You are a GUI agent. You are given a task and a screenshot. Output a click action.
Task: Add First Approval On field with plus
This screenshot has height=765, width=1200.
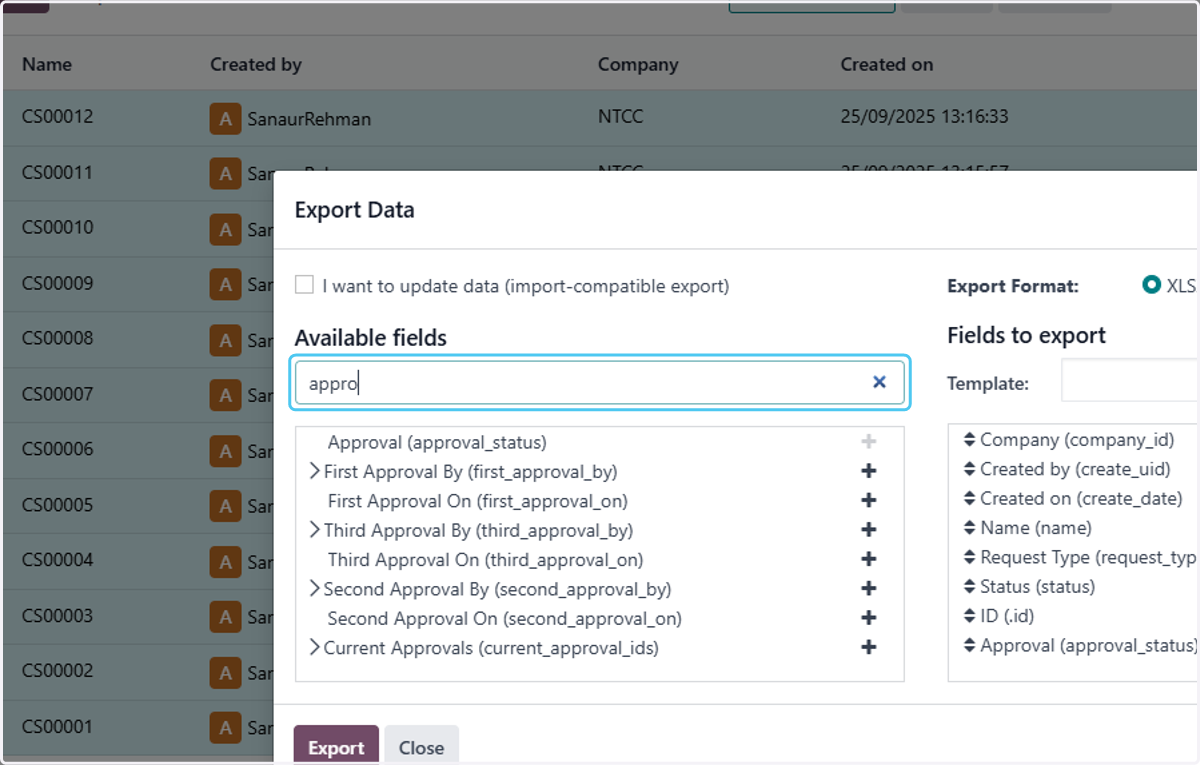coord(869,500)
